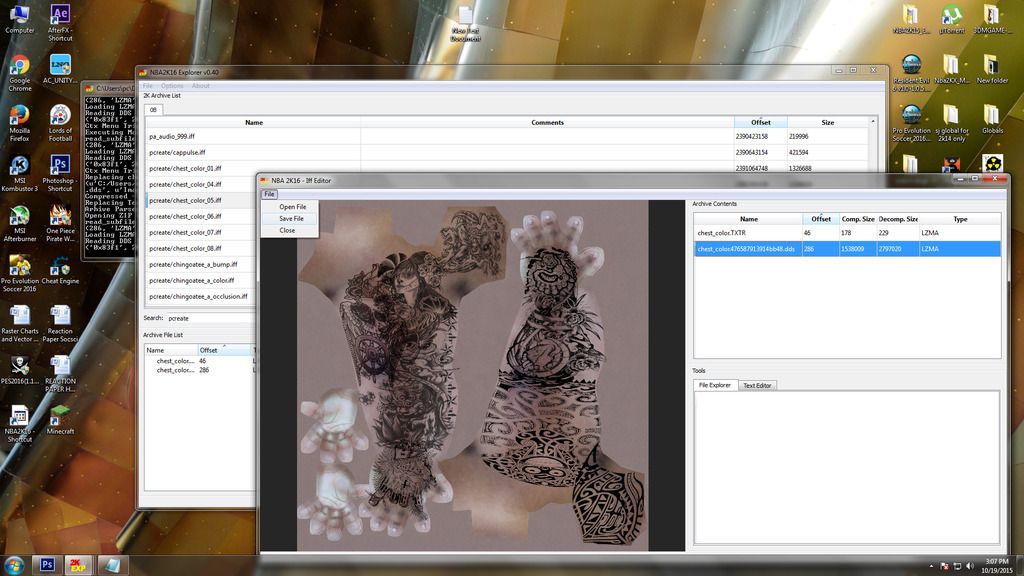Screen dimensions: 1024x576
Task: Open the NBA2K16 Shortcut desktop icon
Action: (x=20, y=424)
